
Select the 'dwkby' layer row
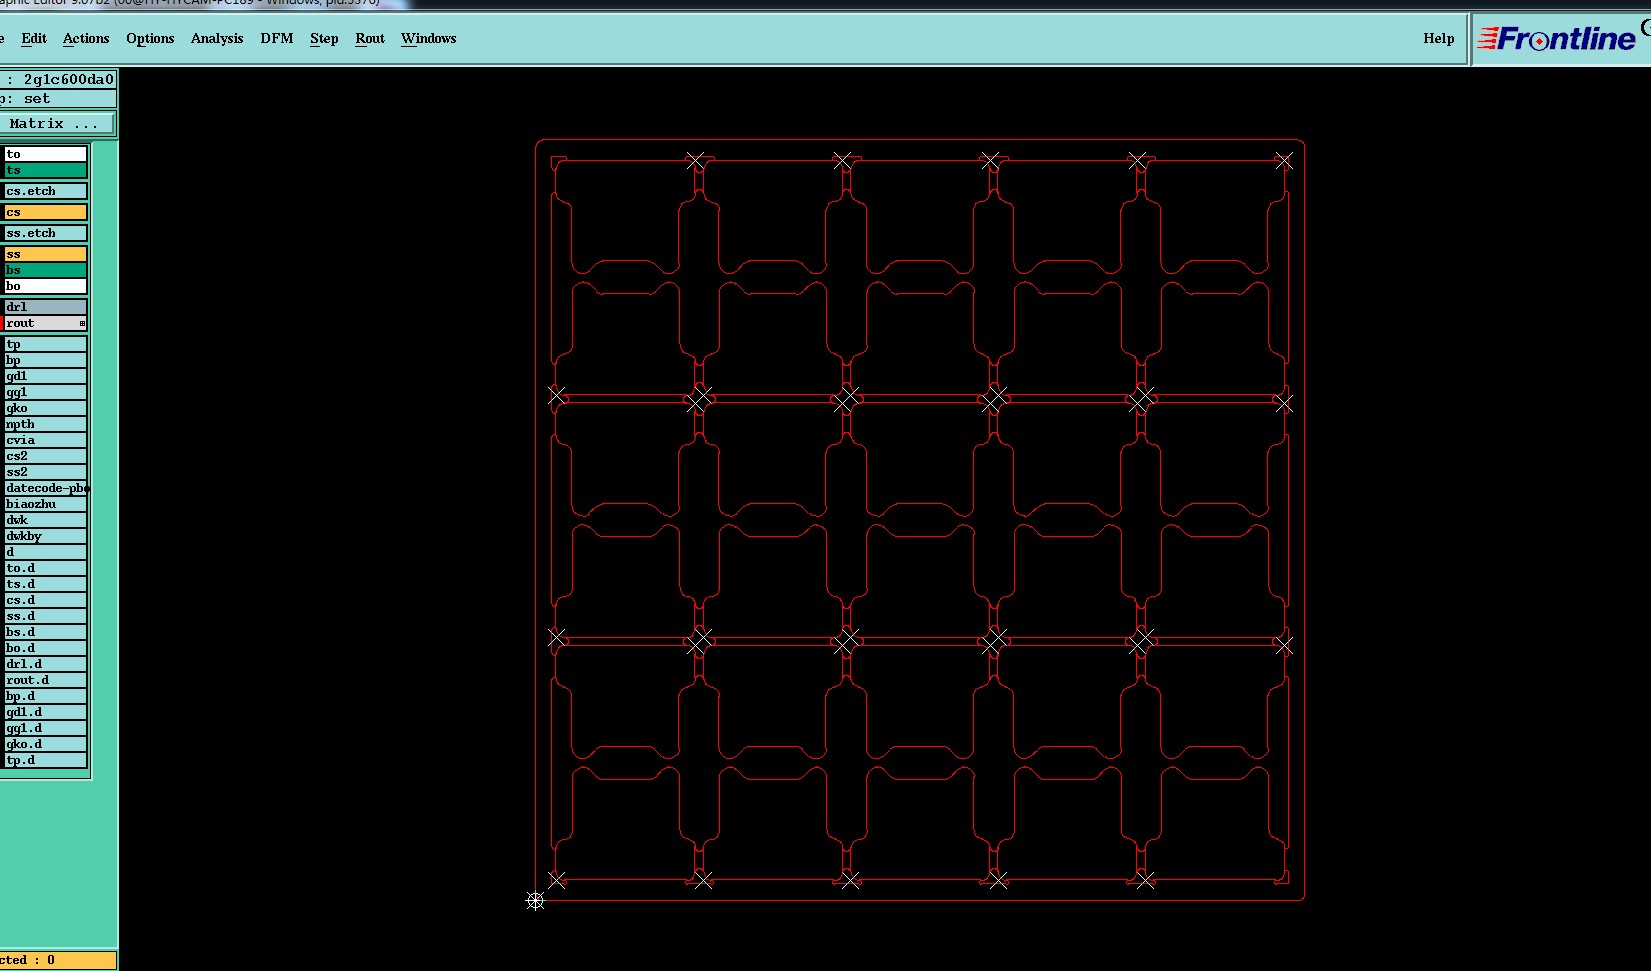pyautogui.click(x=45, y=536)
